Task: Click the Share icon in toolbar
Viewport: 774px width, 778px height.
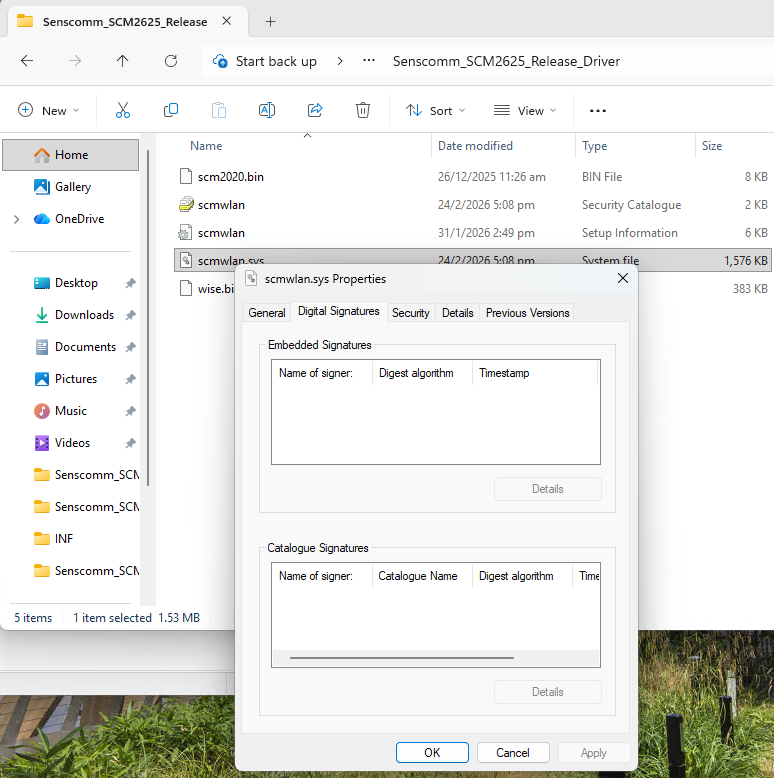Action: (x=315, y=110)
